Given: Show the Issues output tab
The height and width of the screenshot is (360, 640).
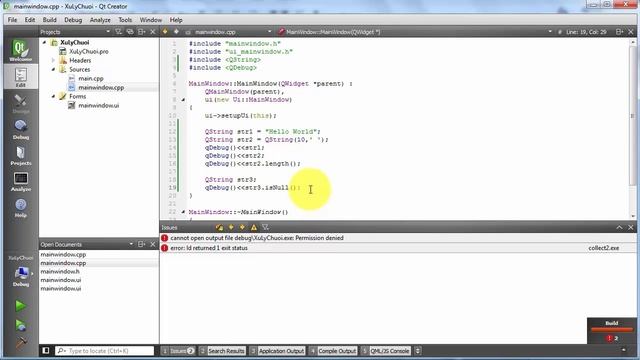Looking at the screenshot, I should click(178, 351).
